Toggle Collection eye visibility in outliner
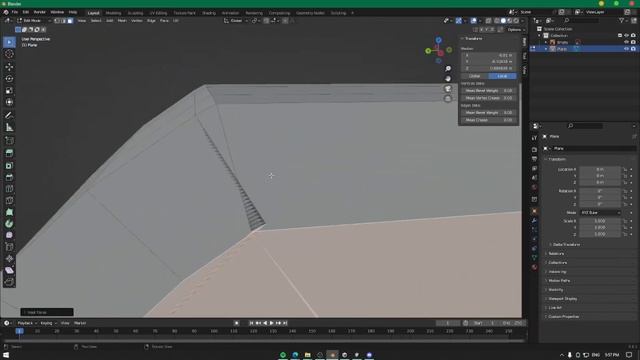640x360 pixels. click(x=626, y=36)
